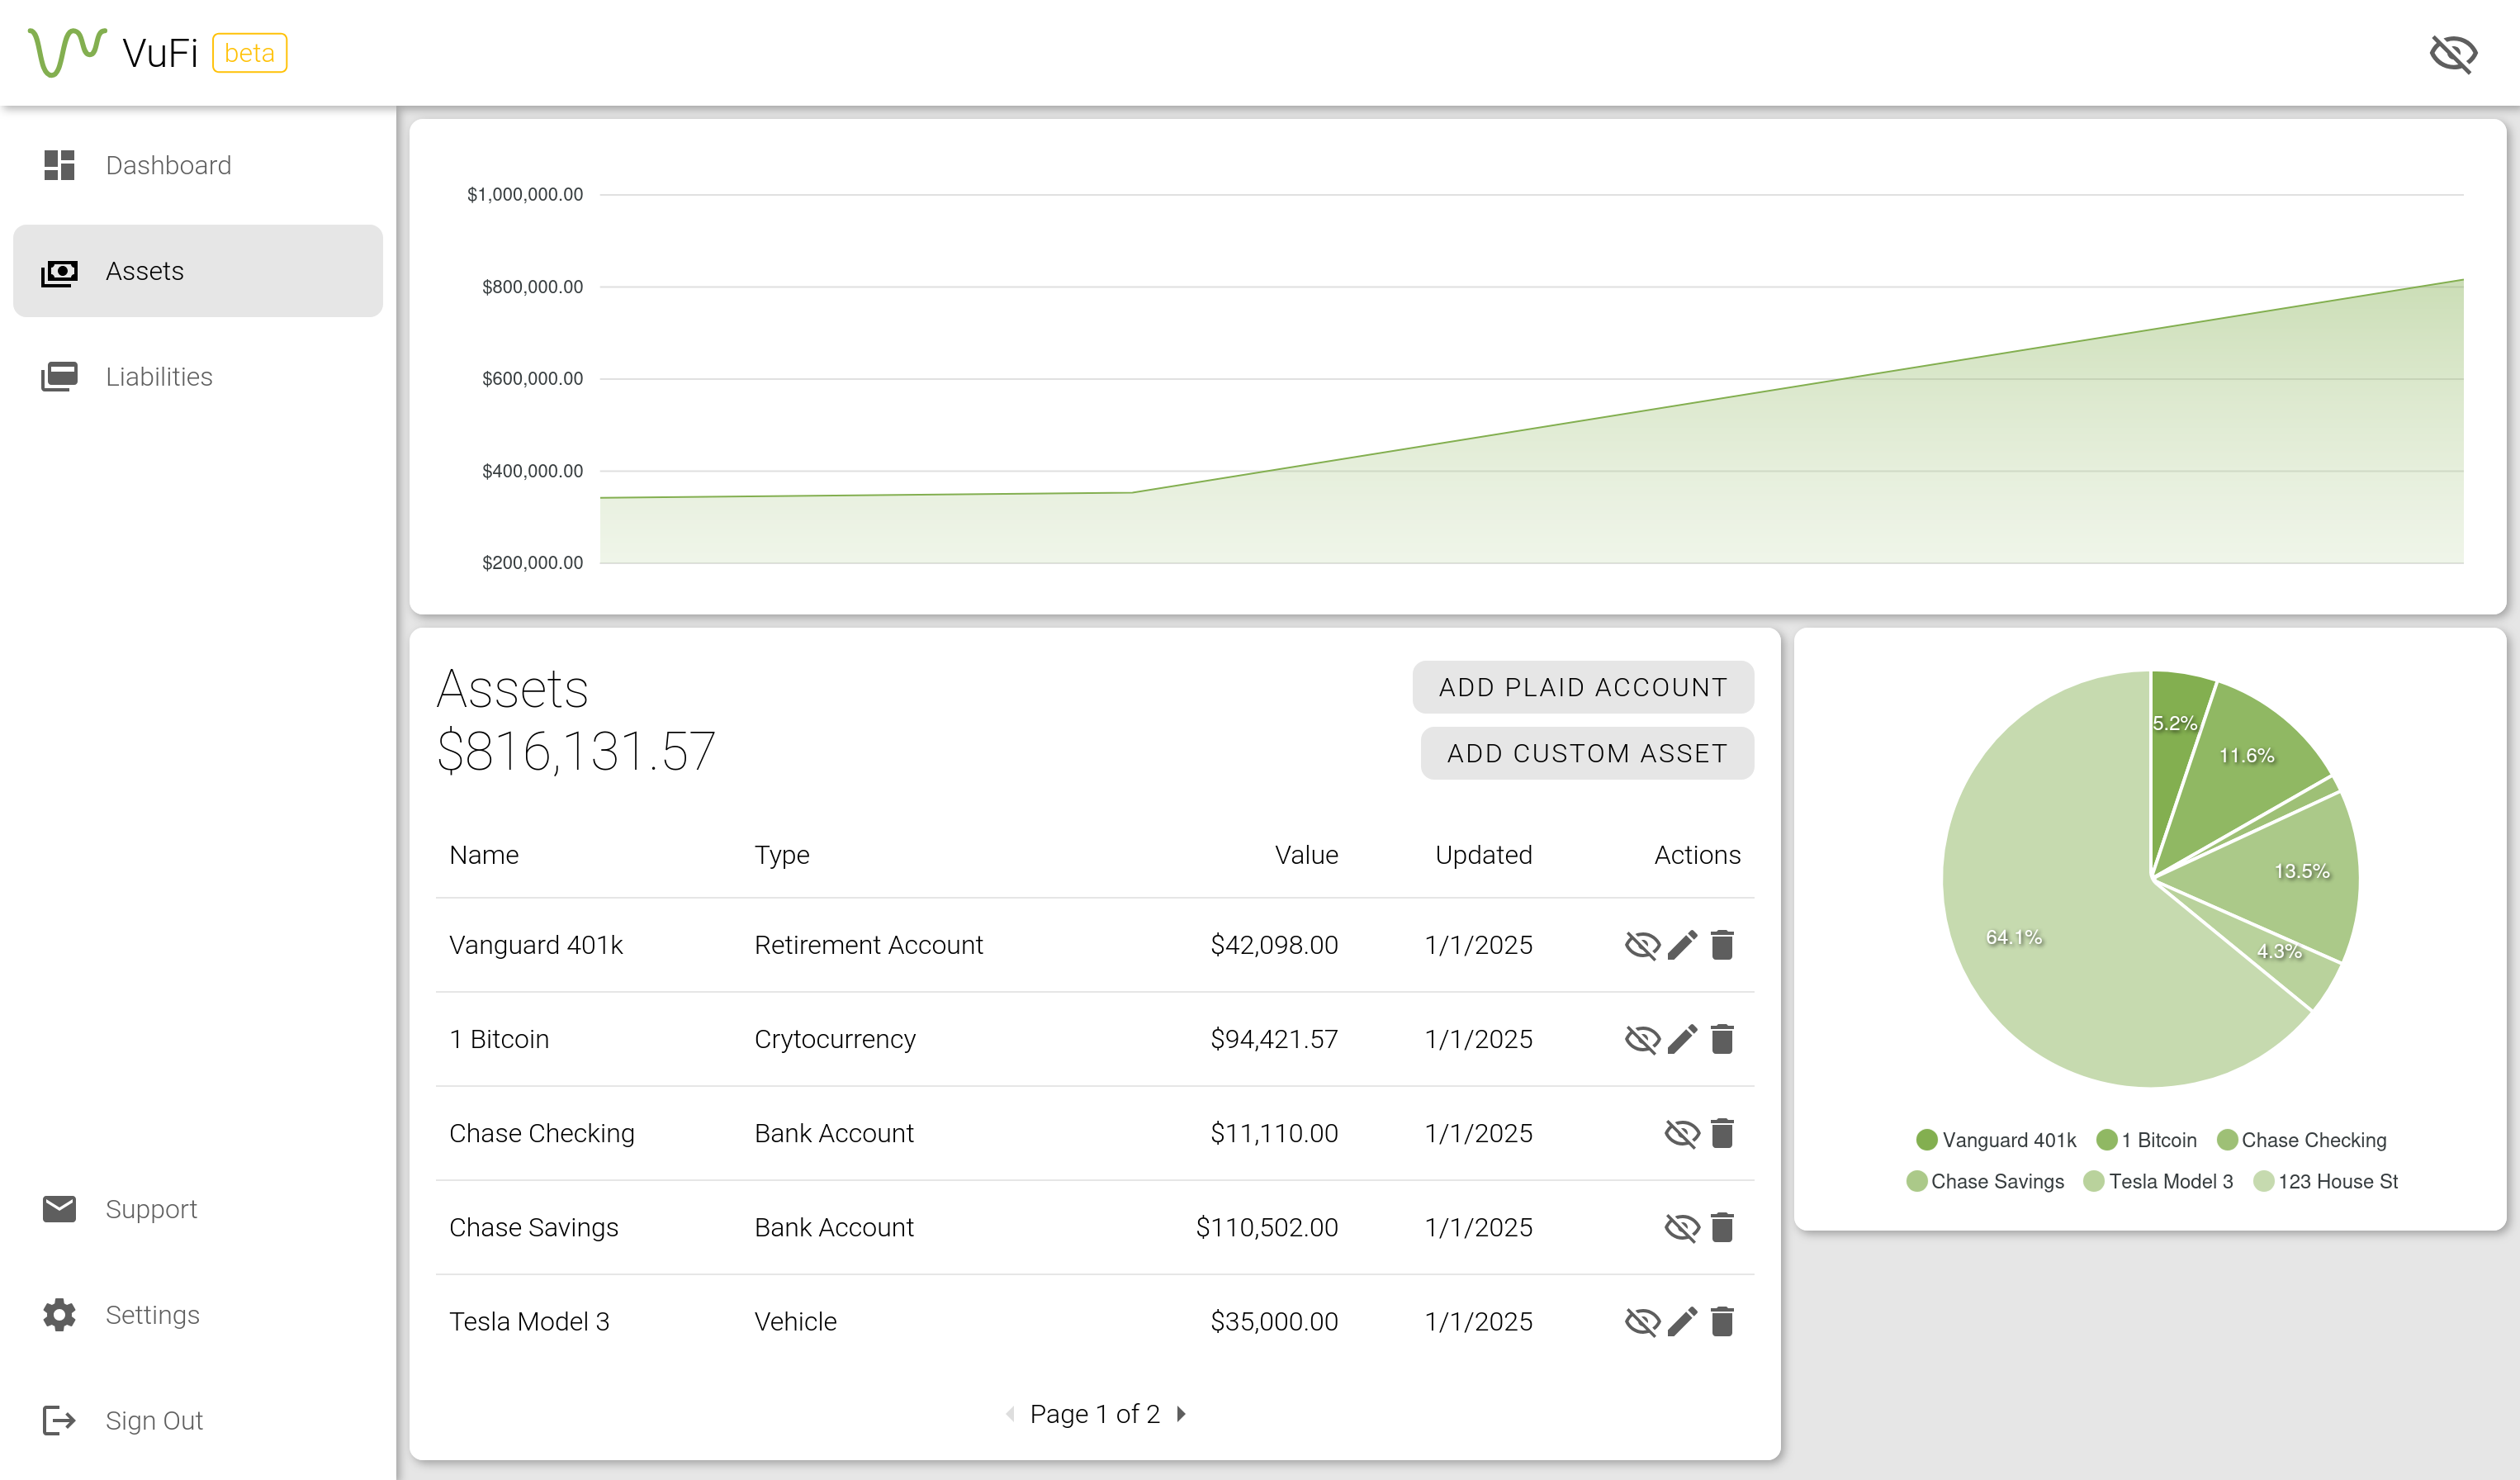The image size is (2520, 1480).
Task: Open Settings from the sidebar
Action: (198, 1315)
